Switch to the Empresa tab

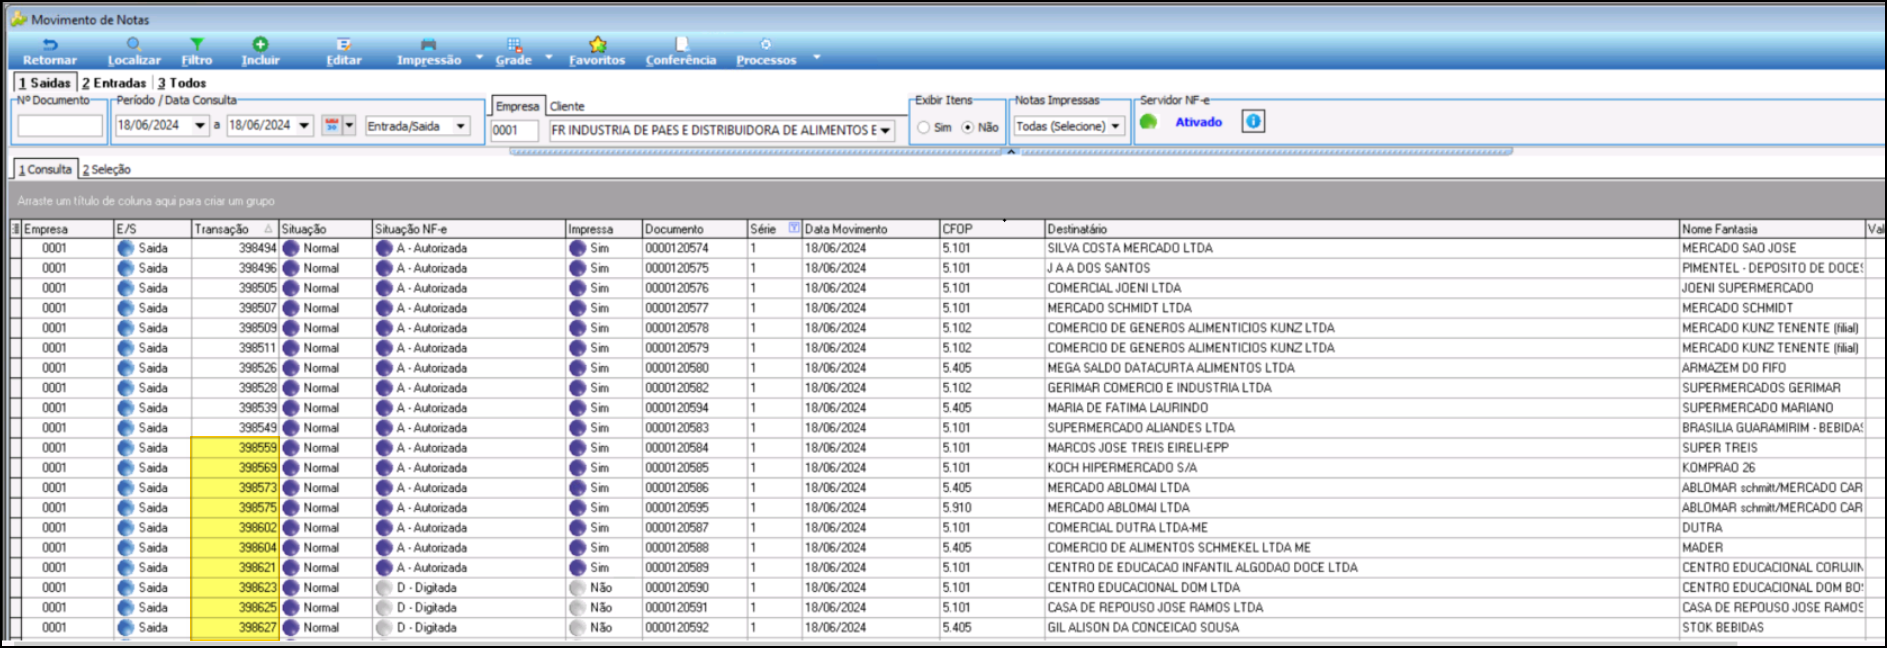tap(517, 106)
